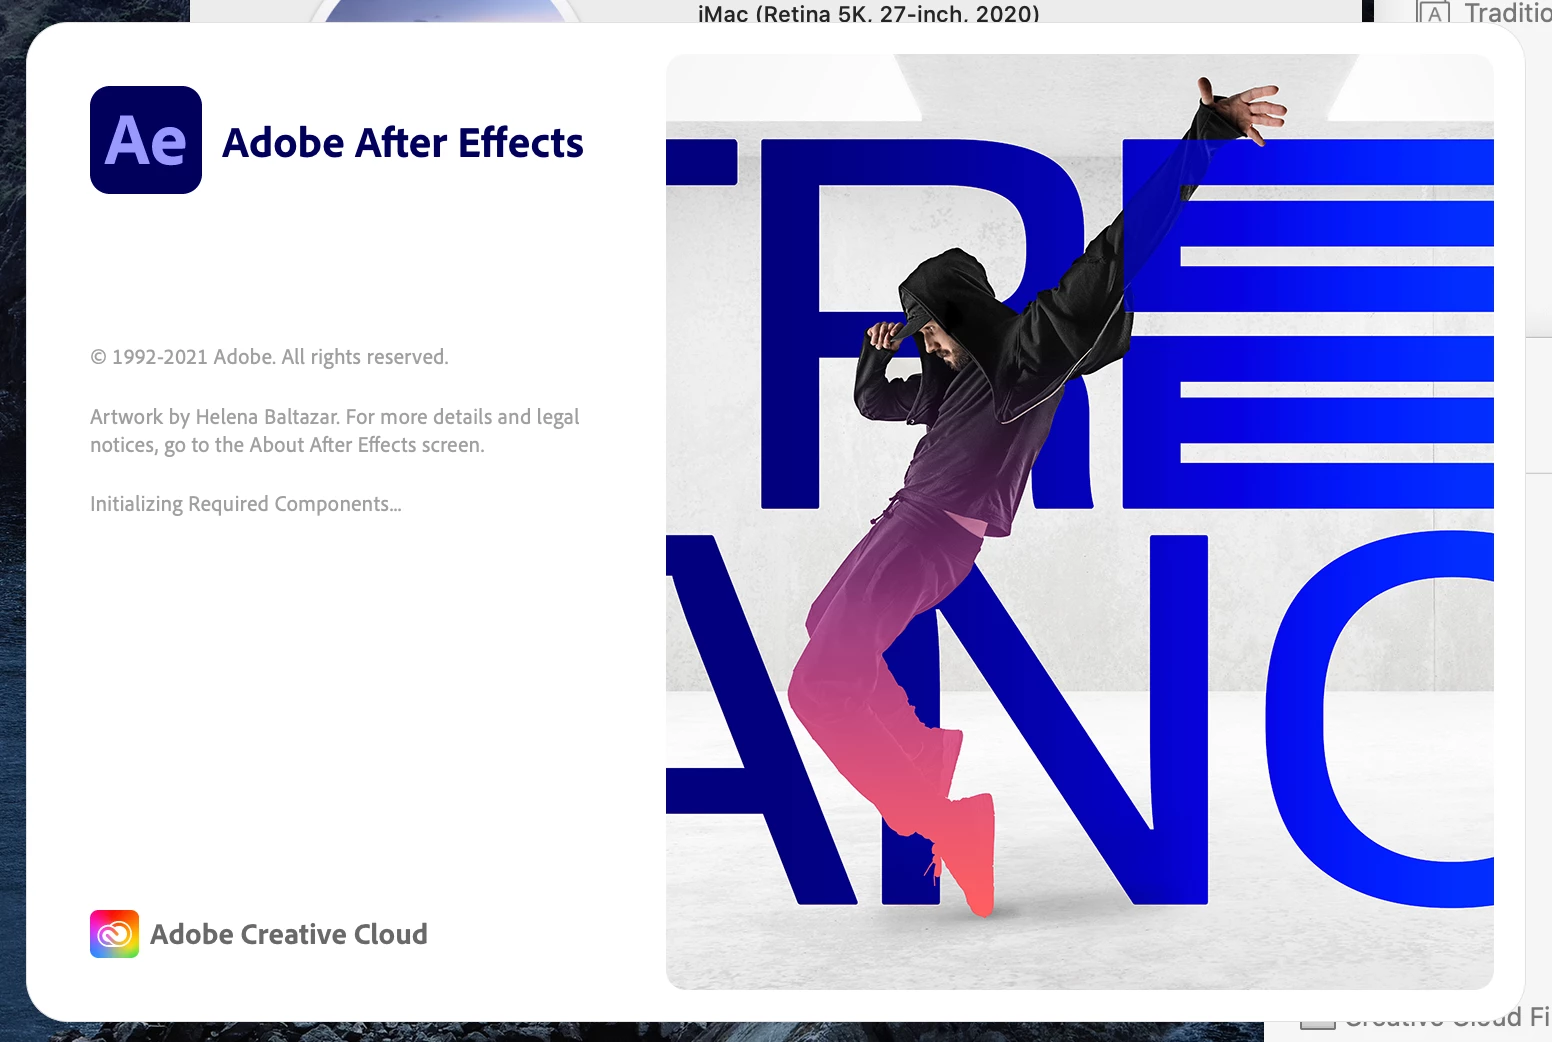Click the Adobe After Effects title text

click(x=403, y=143)
